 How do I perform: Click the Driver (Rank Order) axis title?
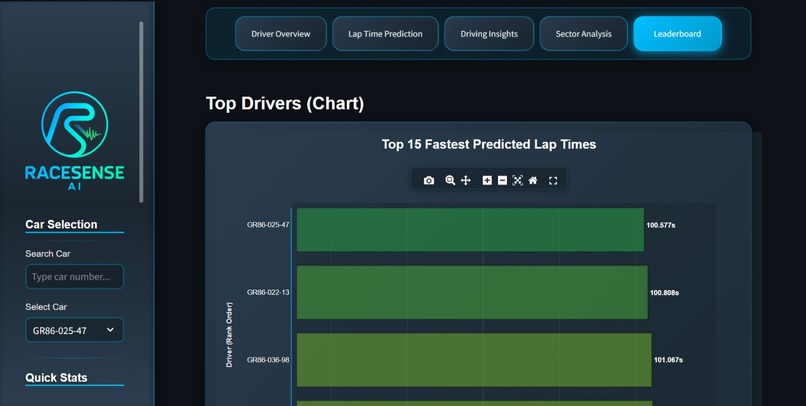click(229, 335)
